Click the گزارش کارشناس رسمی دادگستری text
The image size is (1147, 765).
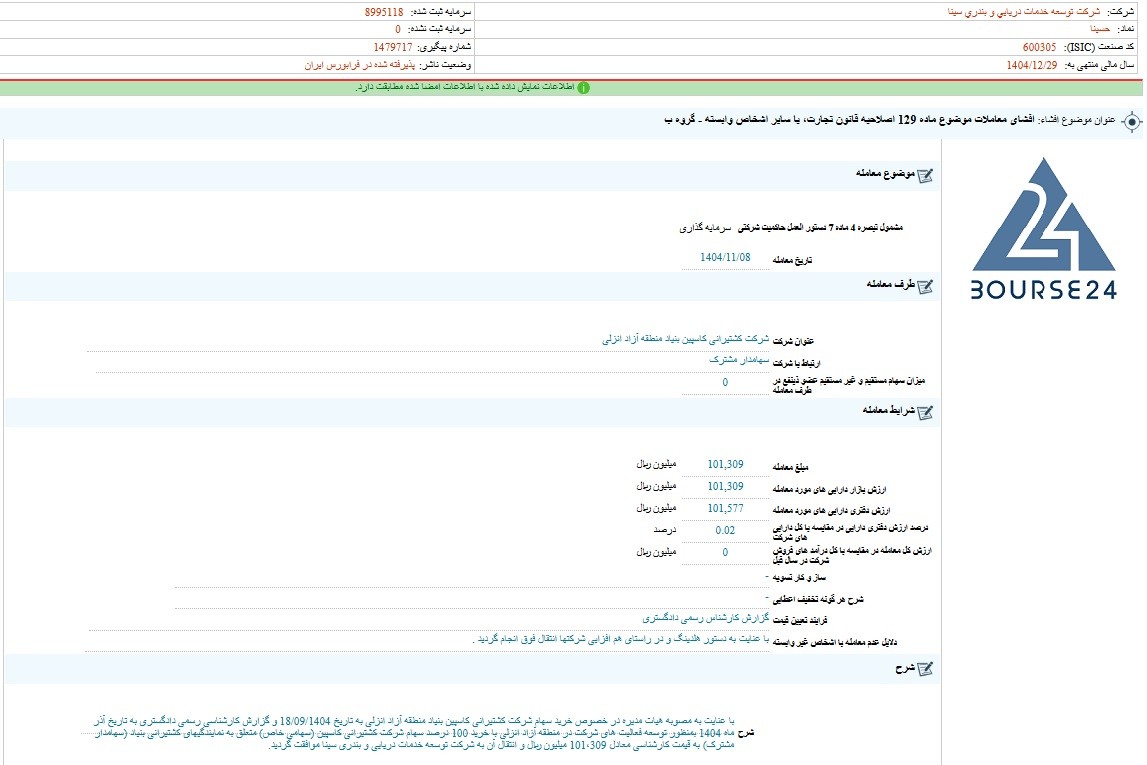pos(705,618)
